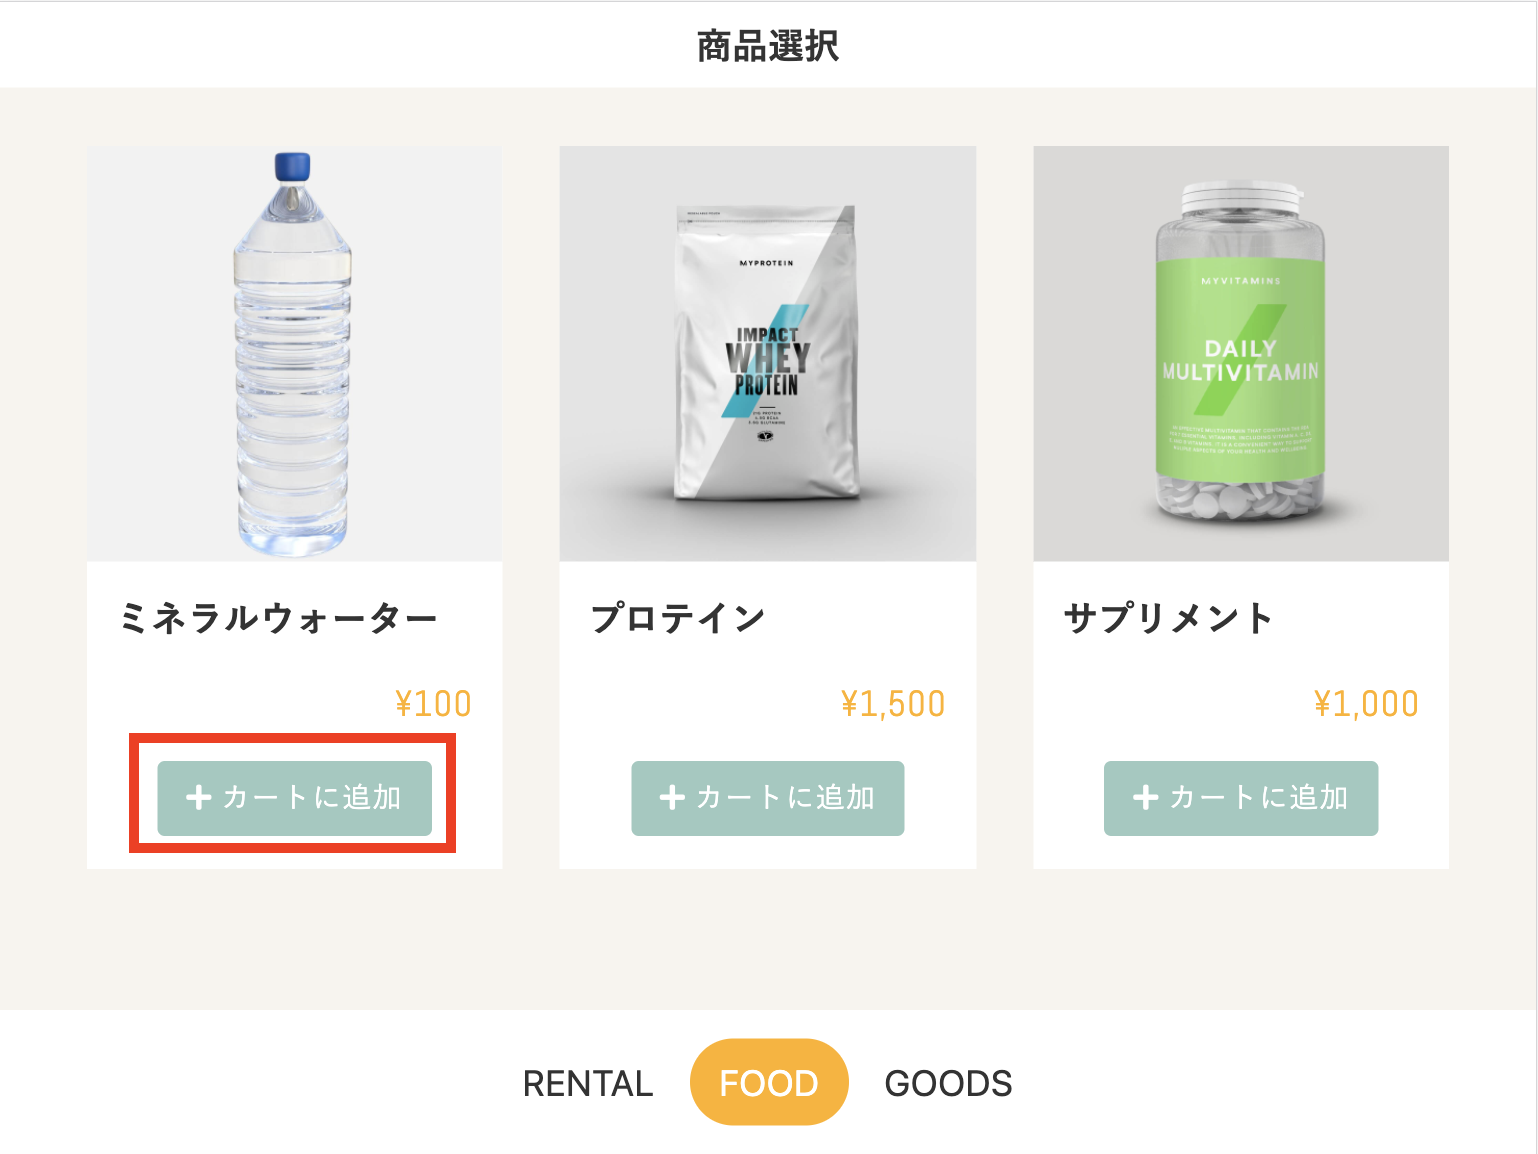Screen dimensions: 1538x1154
Task: Click the ¥100 price label
Action: pos(433,704)
